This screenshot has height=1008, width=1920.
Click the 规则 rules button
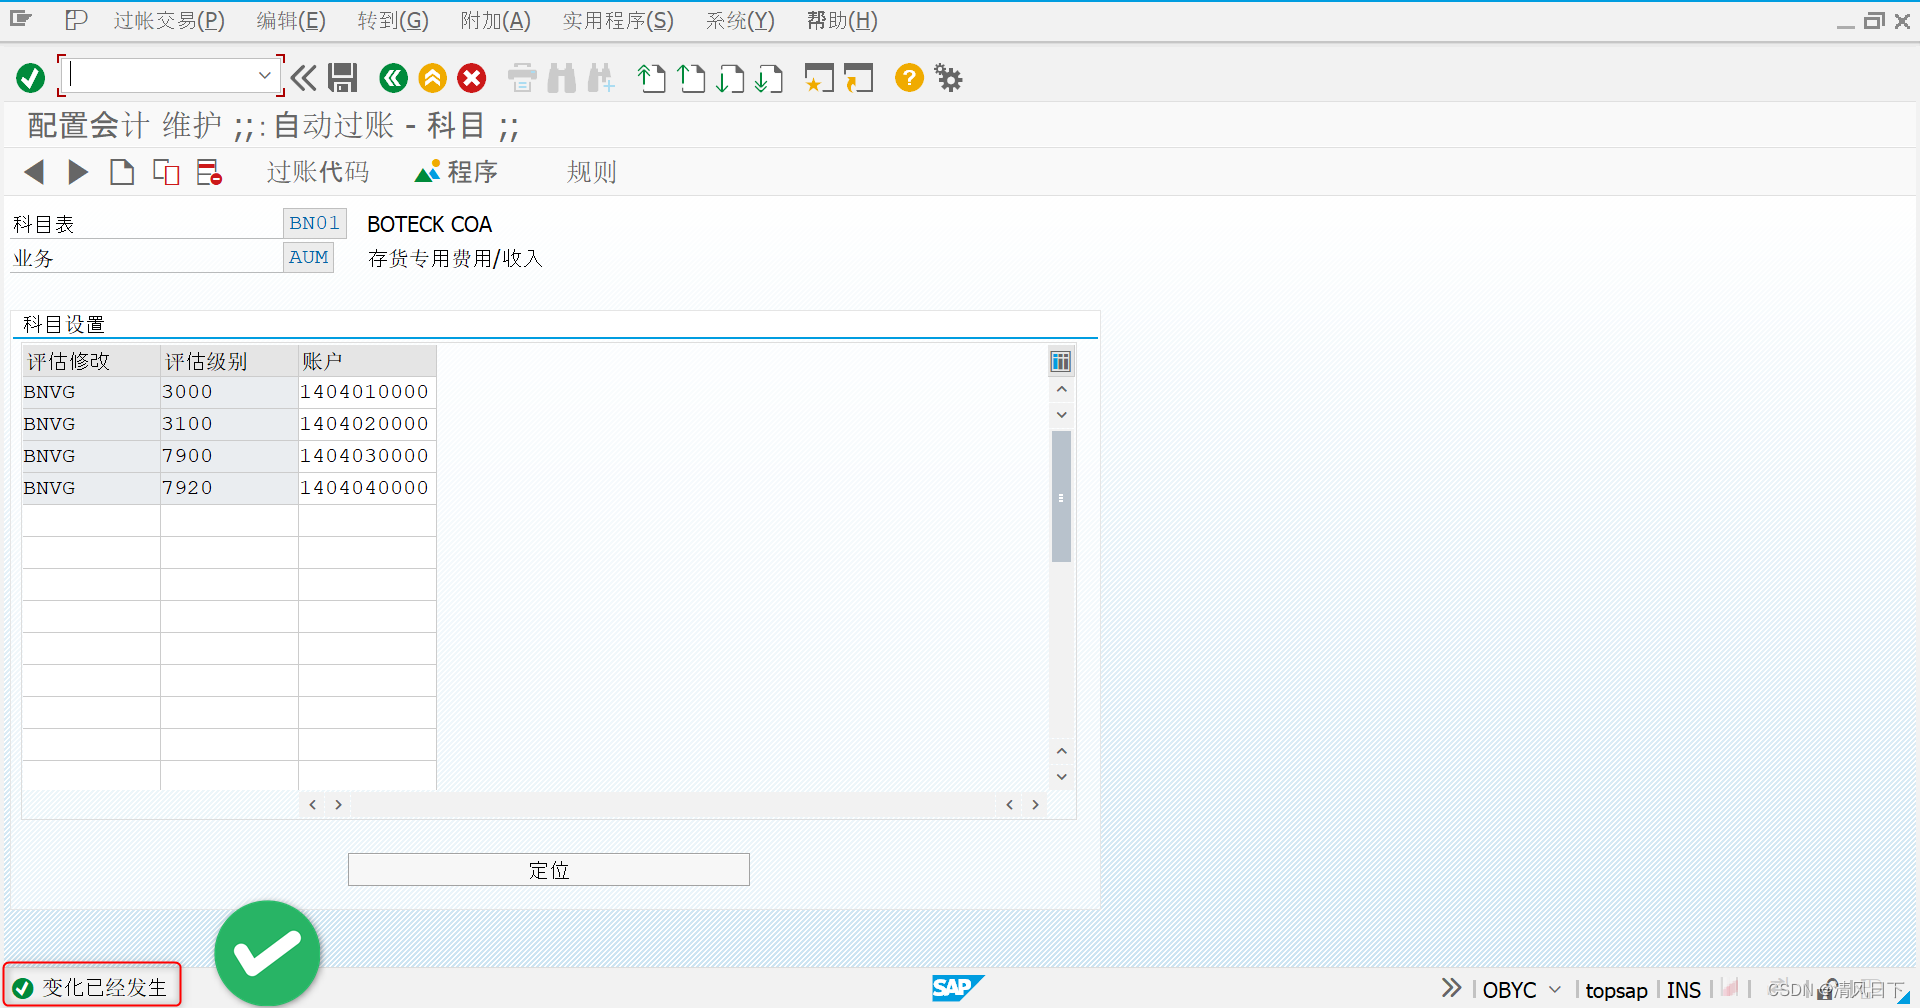[590, 171]
